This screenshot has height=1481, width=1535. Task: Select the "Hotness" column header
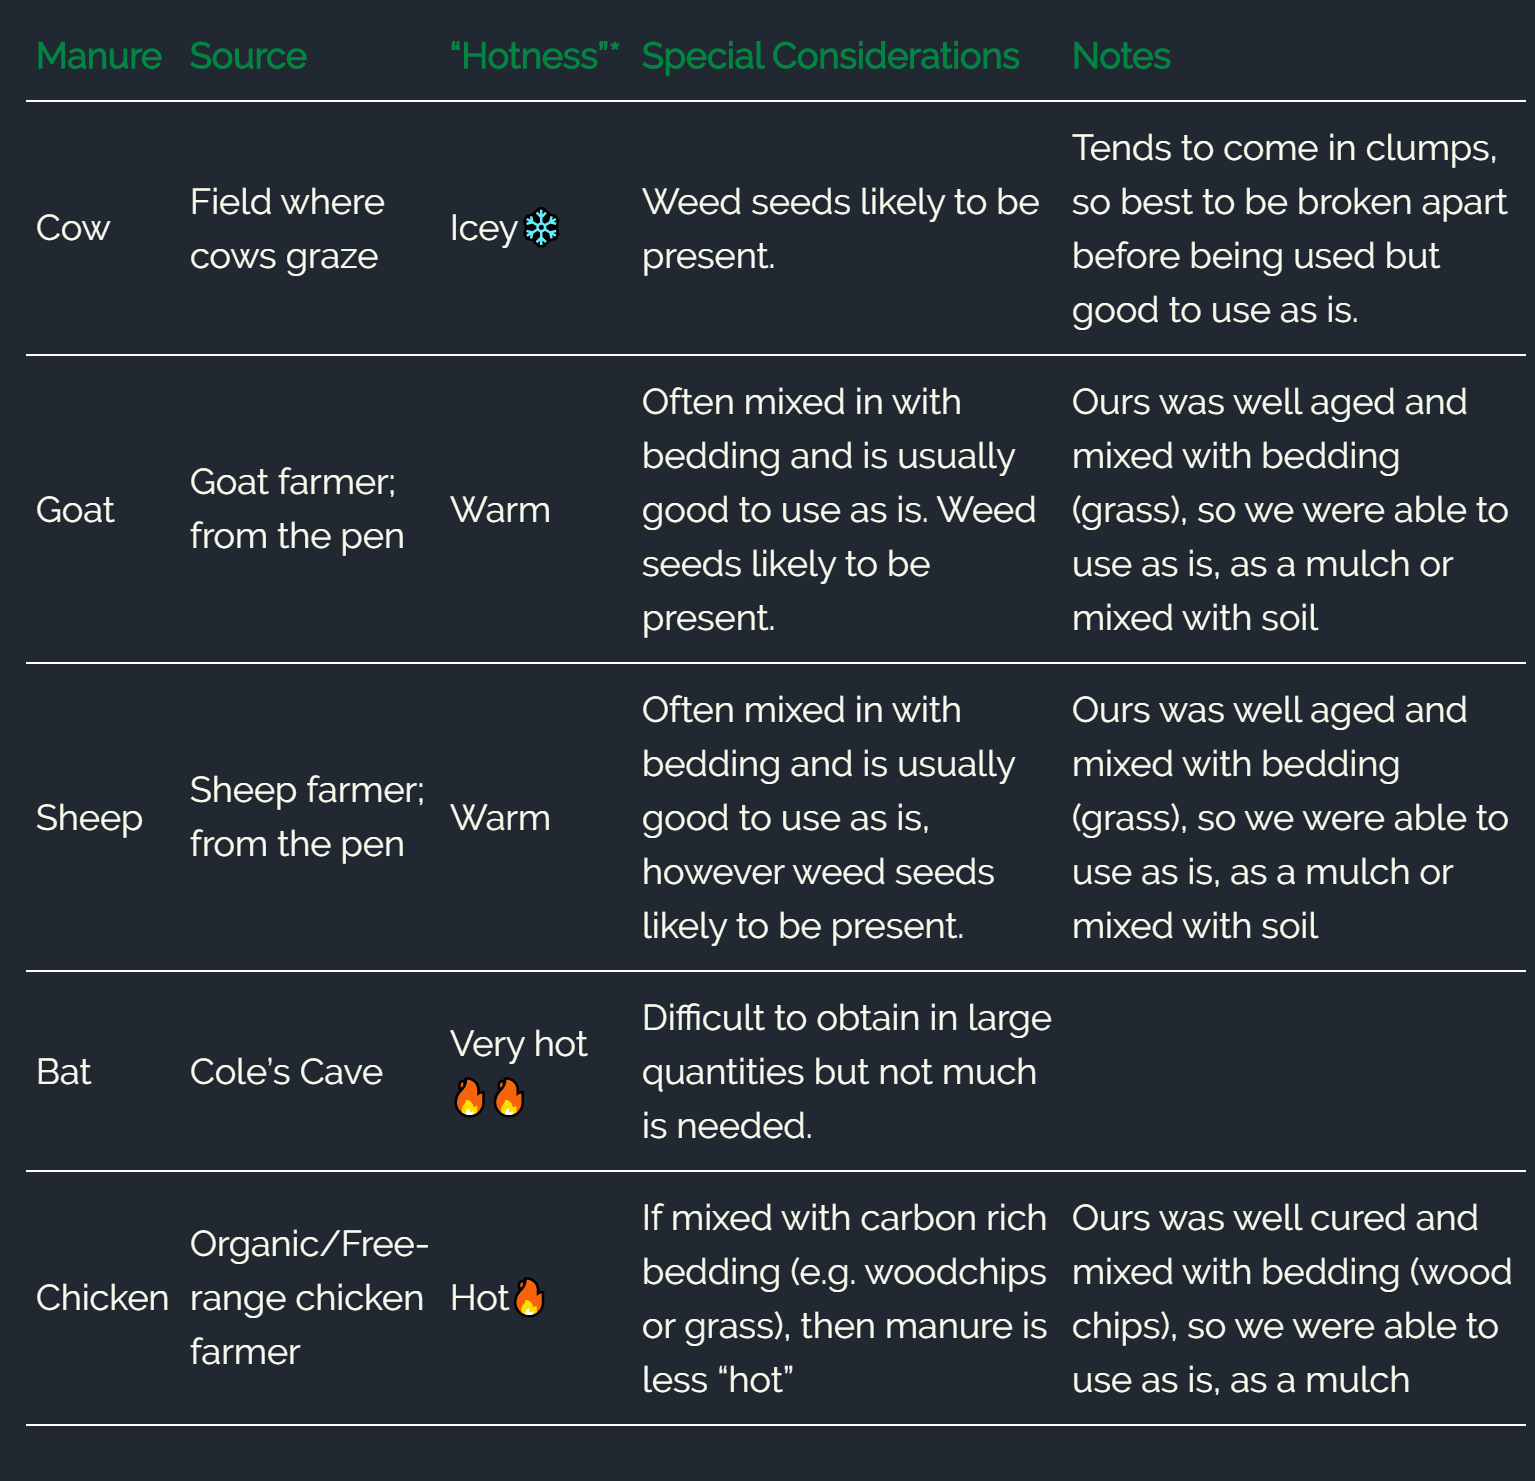pyautogui.click(x=535, y=56)
